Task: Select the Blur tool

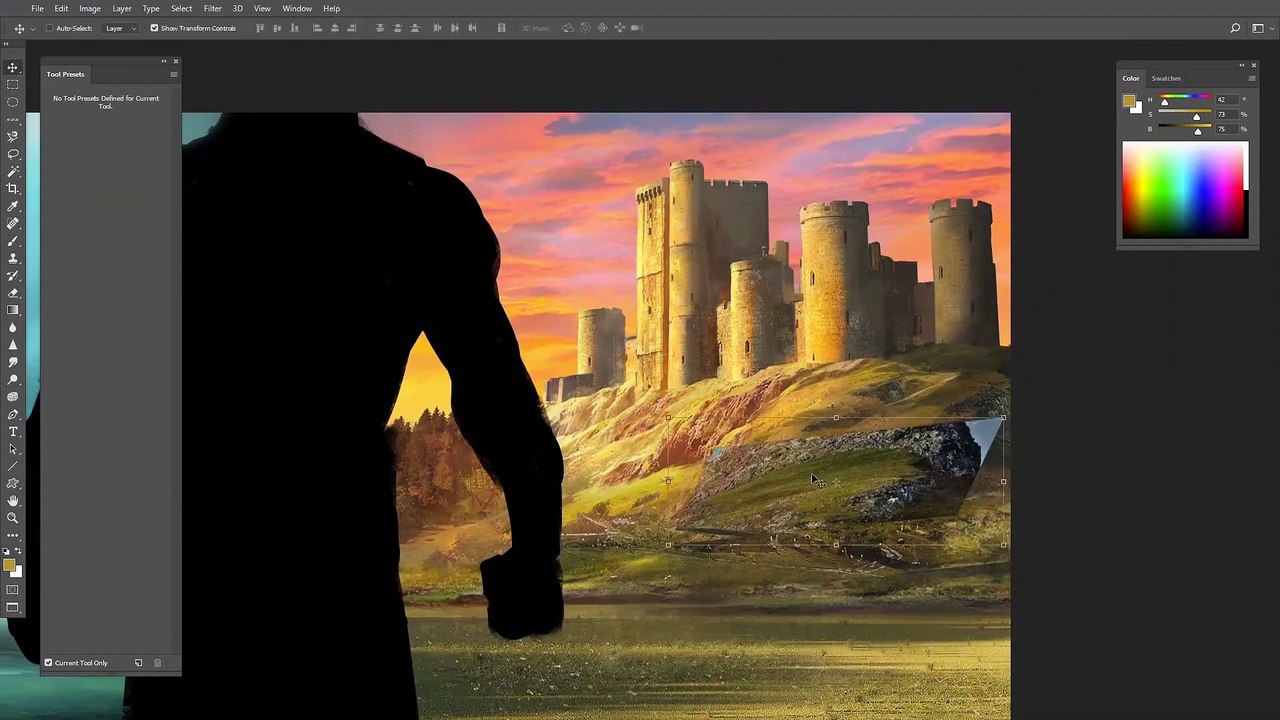Action: [x=13, y=327]
